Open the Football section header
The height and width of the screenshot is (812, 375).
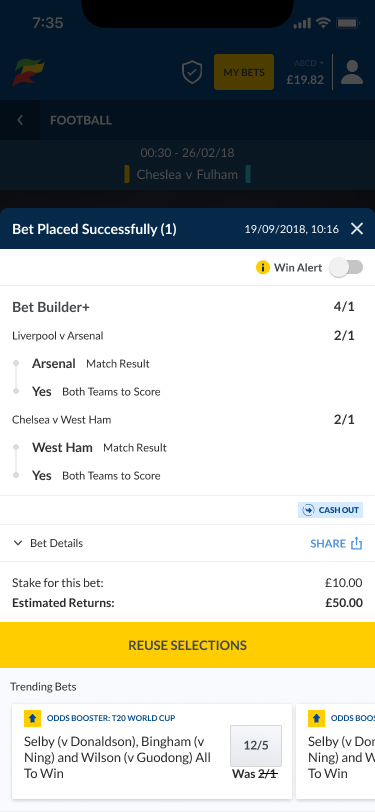point(81,120)
